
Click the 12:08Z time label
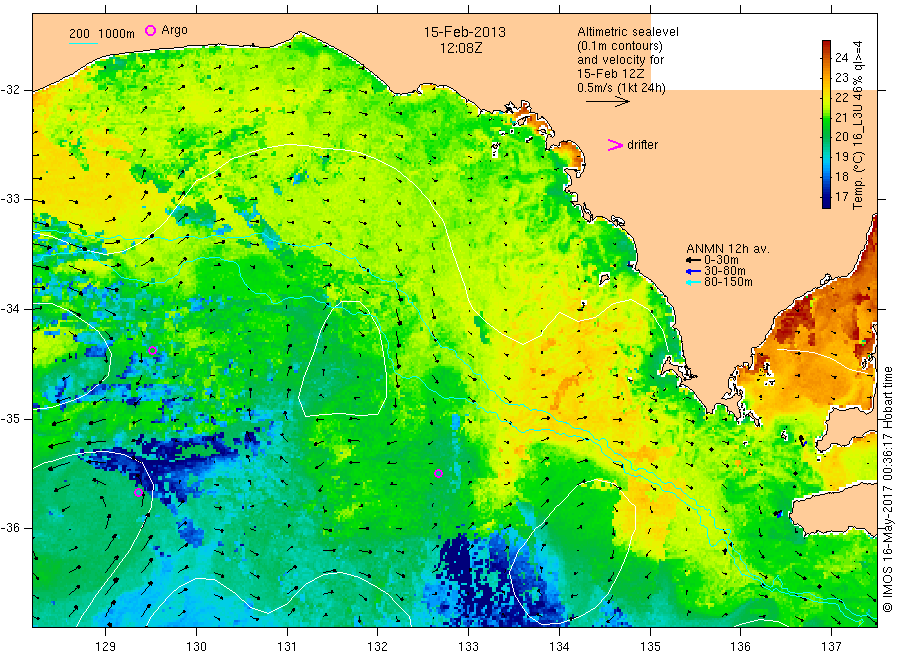pyautogui.click(x=461, y=48)
